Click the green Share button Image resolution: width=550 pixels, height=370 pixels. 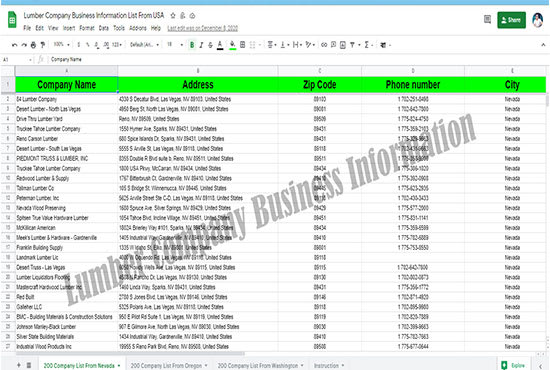coord(511,20)
